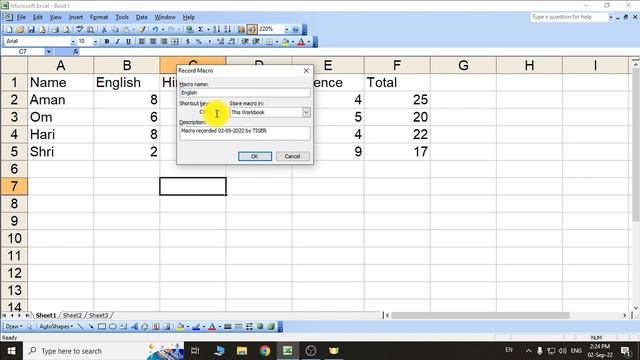
Task: Click the Type a question for help box
Action: pos(569,17)
